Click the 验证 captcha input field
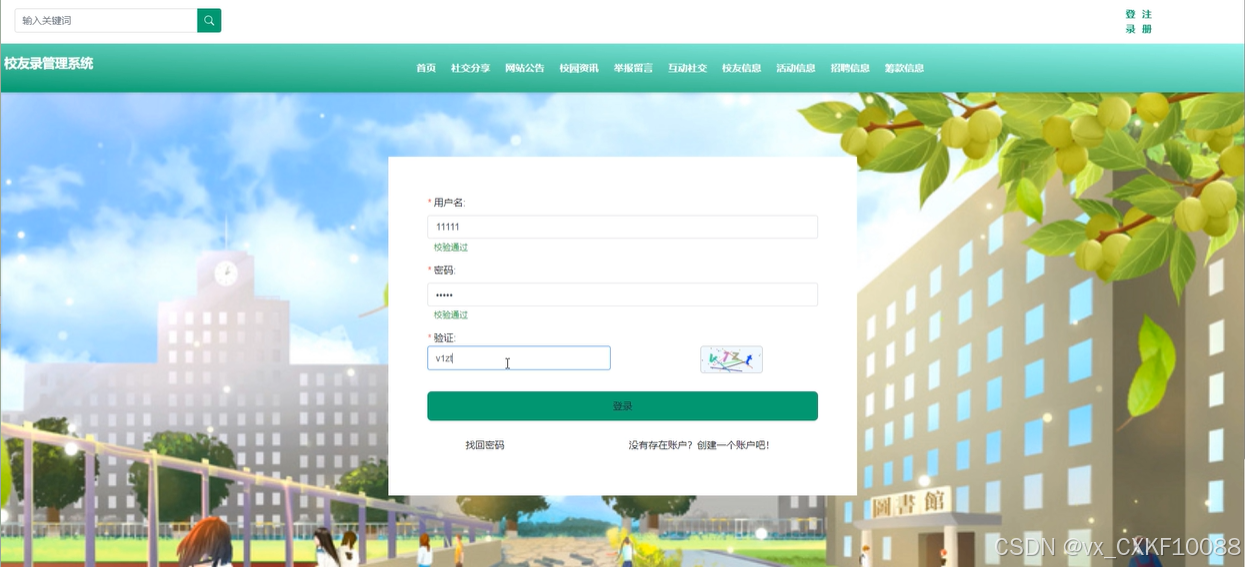 pos(519,358)
